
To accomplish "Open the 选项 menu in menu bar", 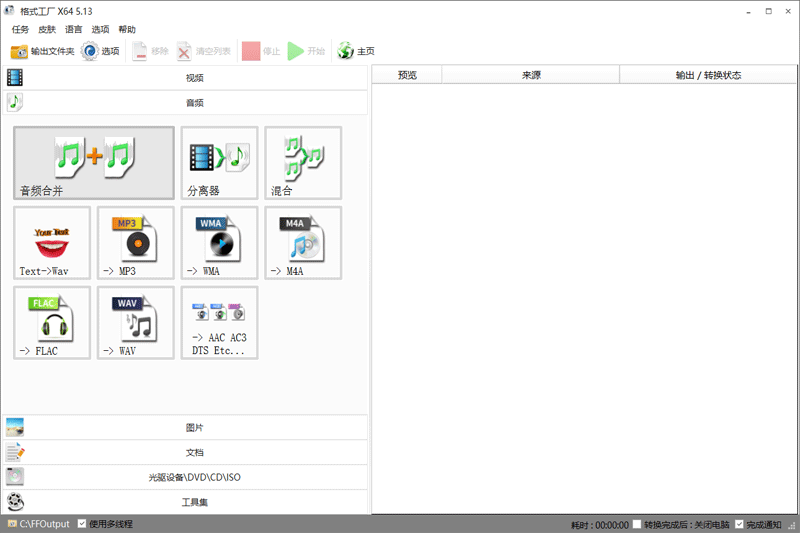I will coord(101,29).
